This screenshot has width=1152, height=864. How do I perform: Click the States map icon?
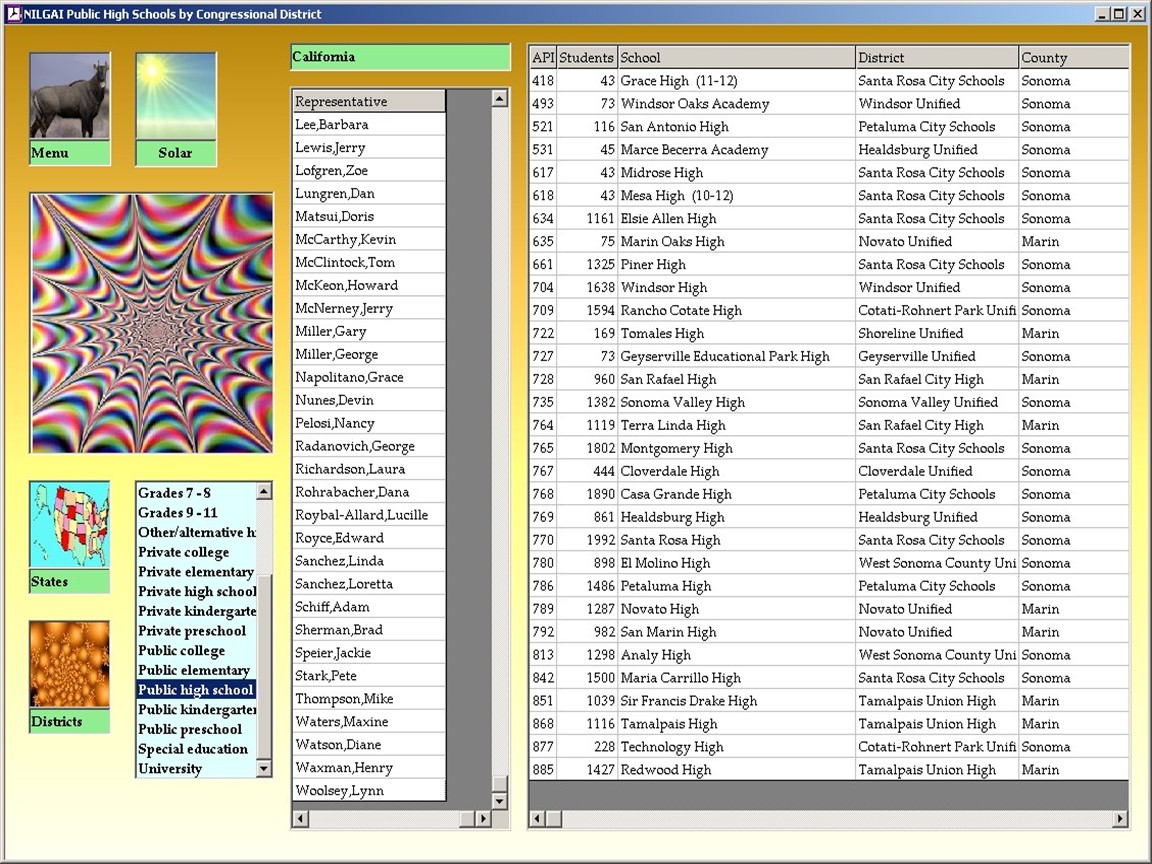69,526
